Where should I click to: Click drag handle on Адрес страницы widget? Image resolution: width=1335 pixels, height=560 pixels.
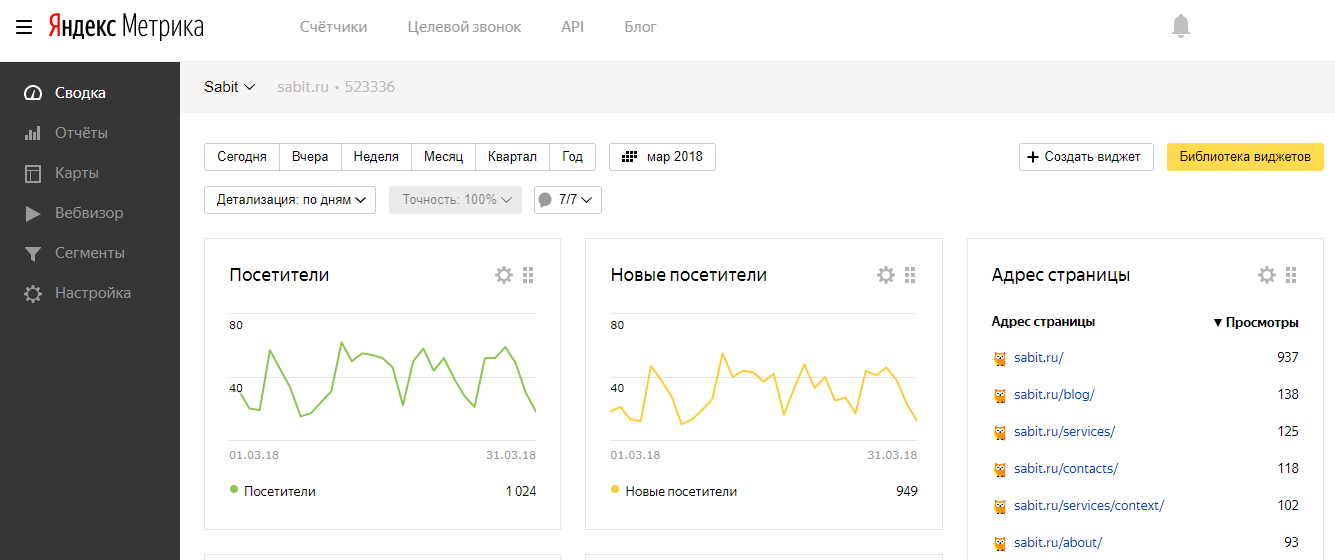(1291, 275)
